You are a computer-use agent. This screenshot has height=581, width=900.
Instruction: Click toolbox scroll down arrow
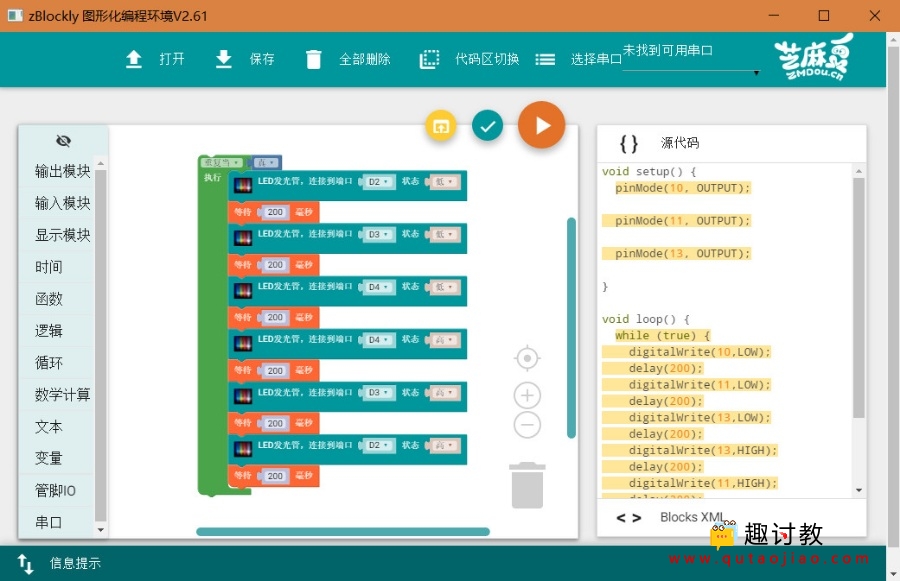(x=100, y=530)
